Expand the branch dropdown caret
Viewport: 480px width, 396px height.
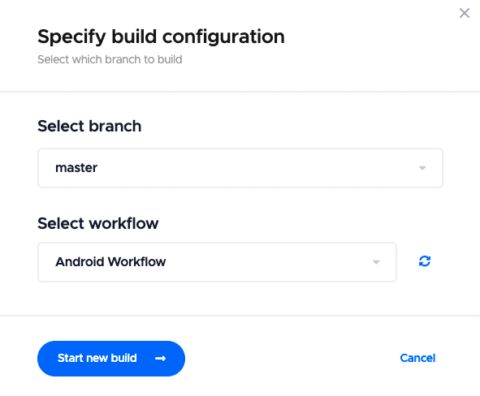point(422,168)
